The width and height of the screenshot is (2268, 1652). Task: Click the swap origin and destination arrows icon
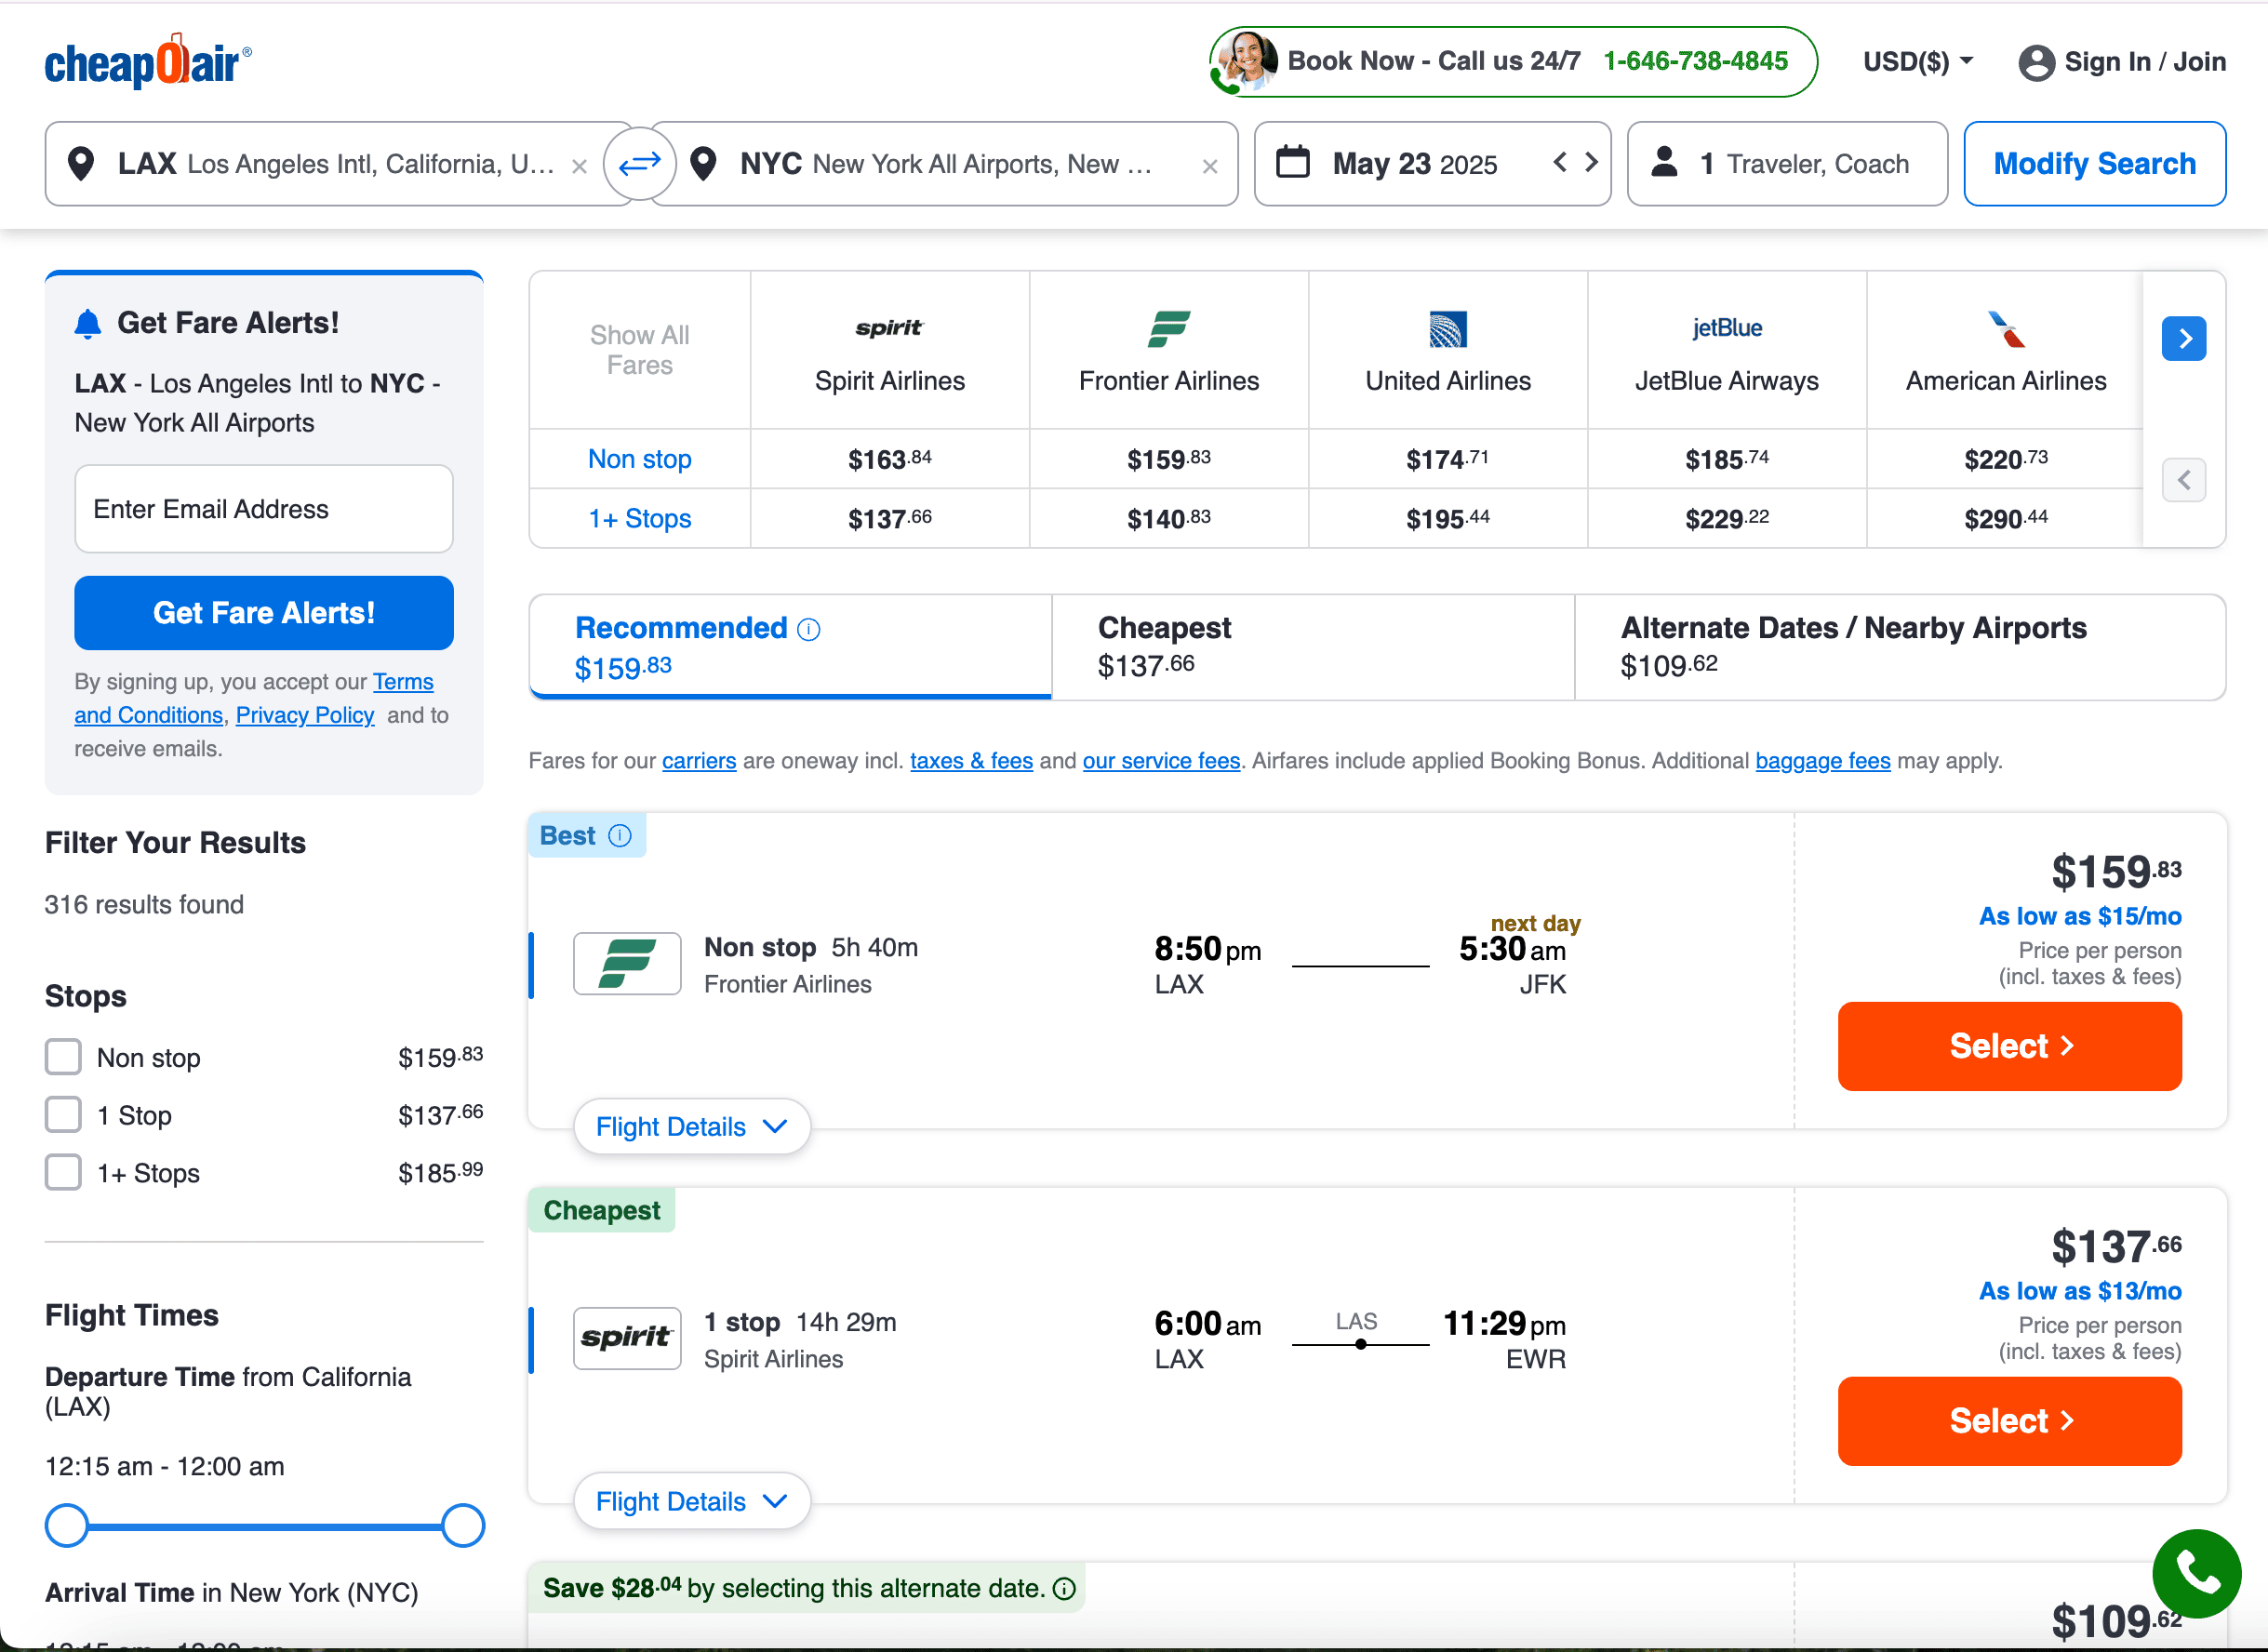click(639, 163)
